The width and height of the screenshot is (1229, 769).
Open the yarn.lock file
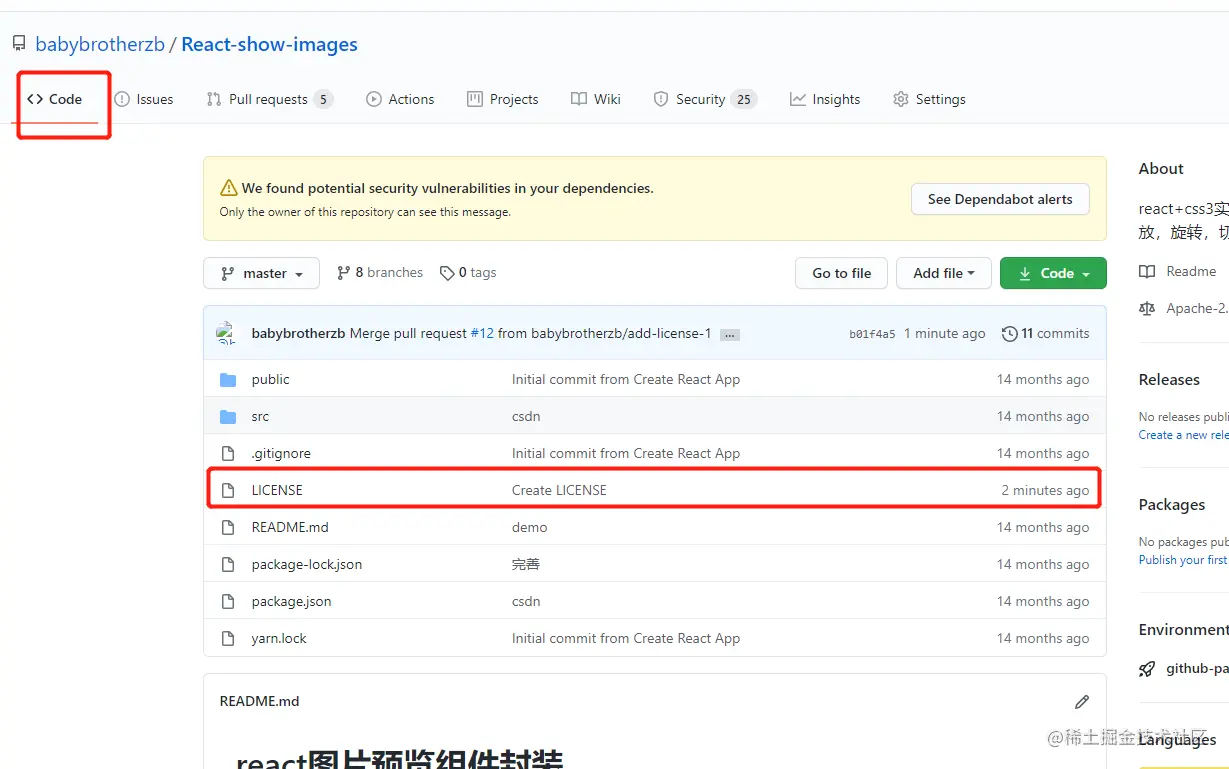coord(279,638)
